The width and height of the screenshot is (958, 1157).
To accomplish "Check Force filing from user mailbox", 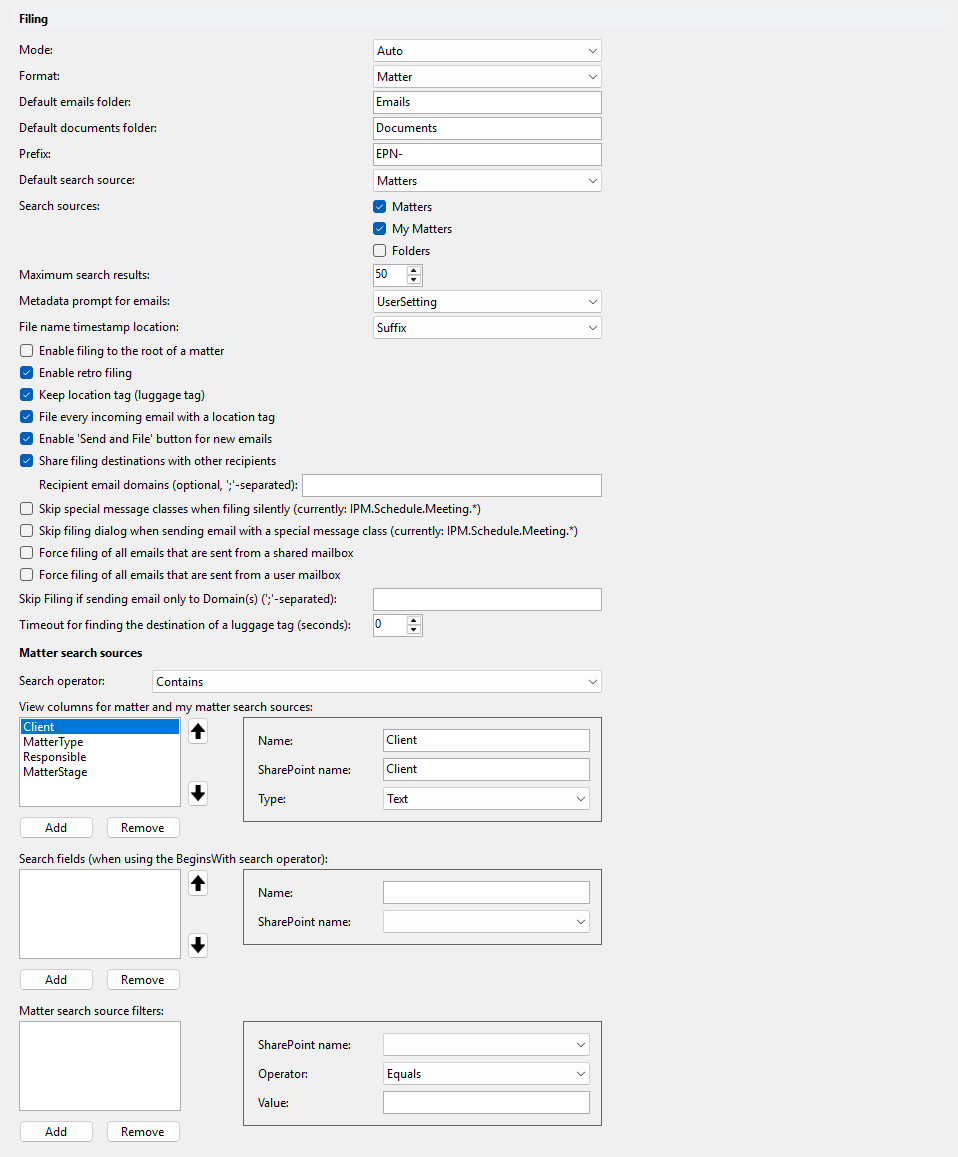I will (x=27, y=575).
